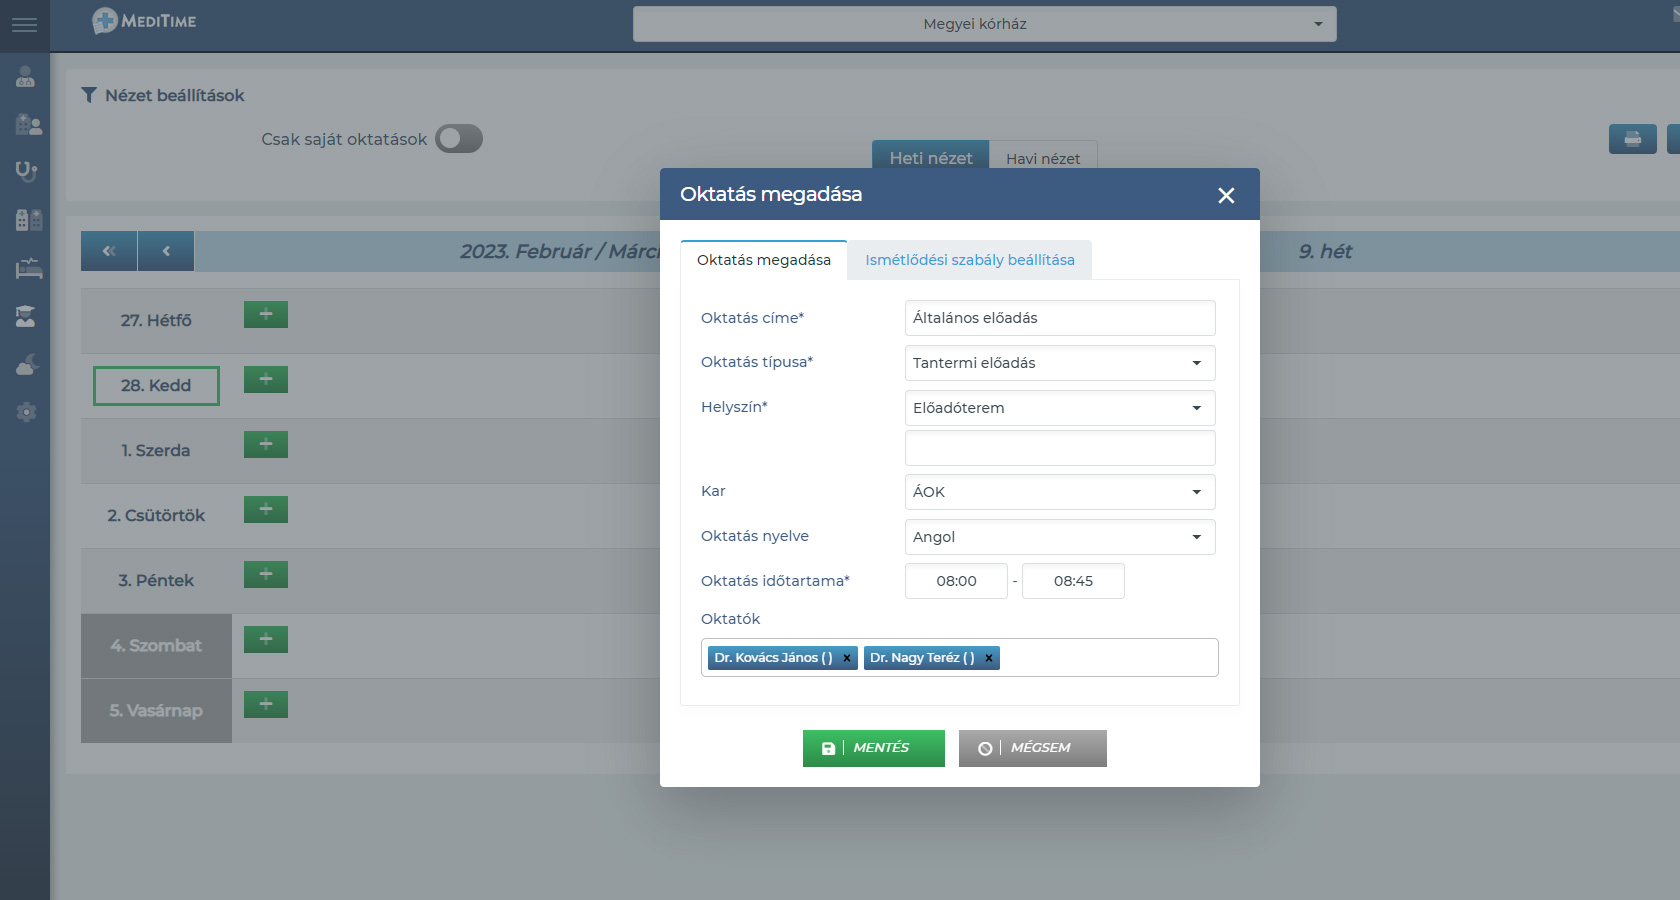The width and height of the screenshot is (1680, 900).
Task: Open the Helyszín Előadóterem dropdown
Action: click(1060, 408)
